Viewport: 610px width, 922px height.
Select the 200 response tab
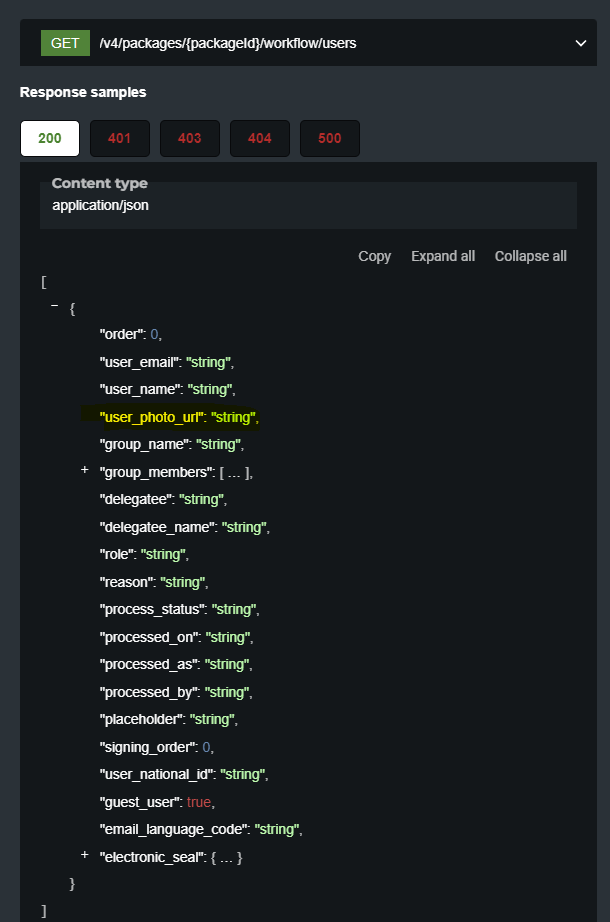tap(50, 139)
